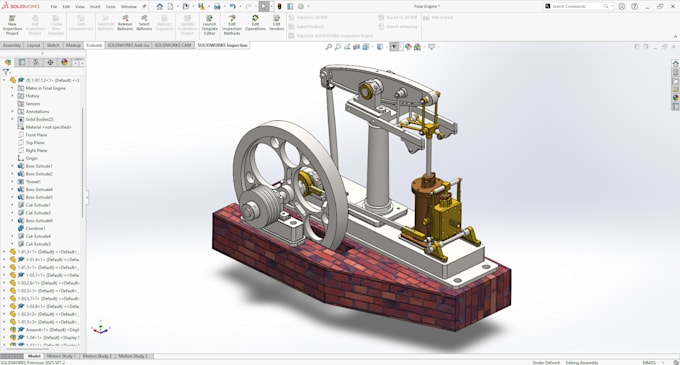Click Remove Balloons tool
The height and width of the screenshot is (365, 680).
[x=125, y=23]
